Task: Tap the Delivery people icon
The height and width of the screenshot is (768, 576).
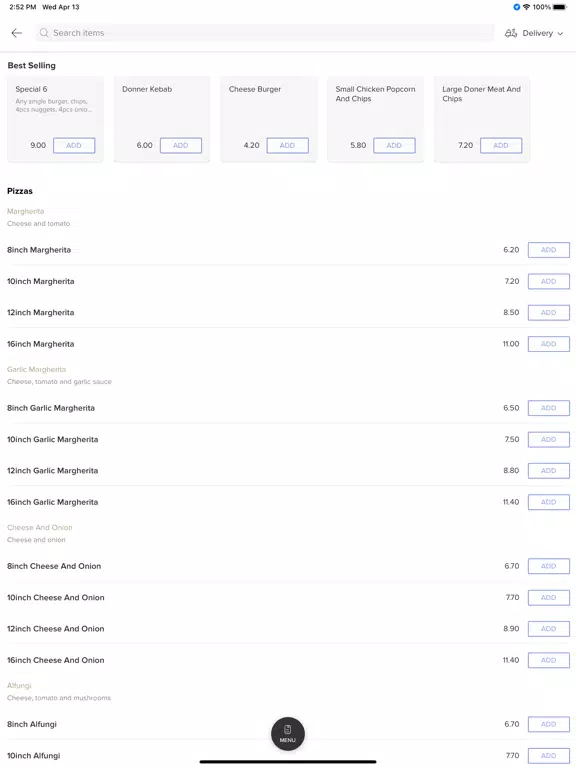Action: click(511, 33)
